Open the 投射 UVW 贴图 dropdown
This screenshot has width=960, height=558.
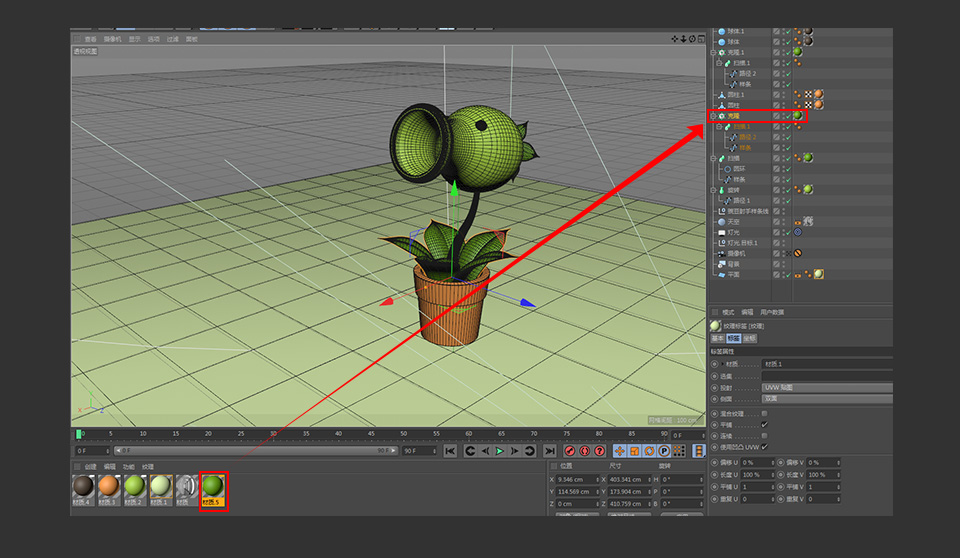[x=827, y=387]
